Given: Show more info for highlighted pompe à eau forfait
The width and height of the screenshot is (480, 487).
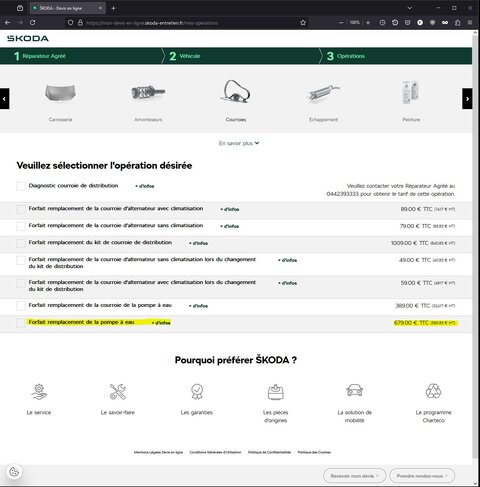Looking at the screenshot, I should click(161, 323).
